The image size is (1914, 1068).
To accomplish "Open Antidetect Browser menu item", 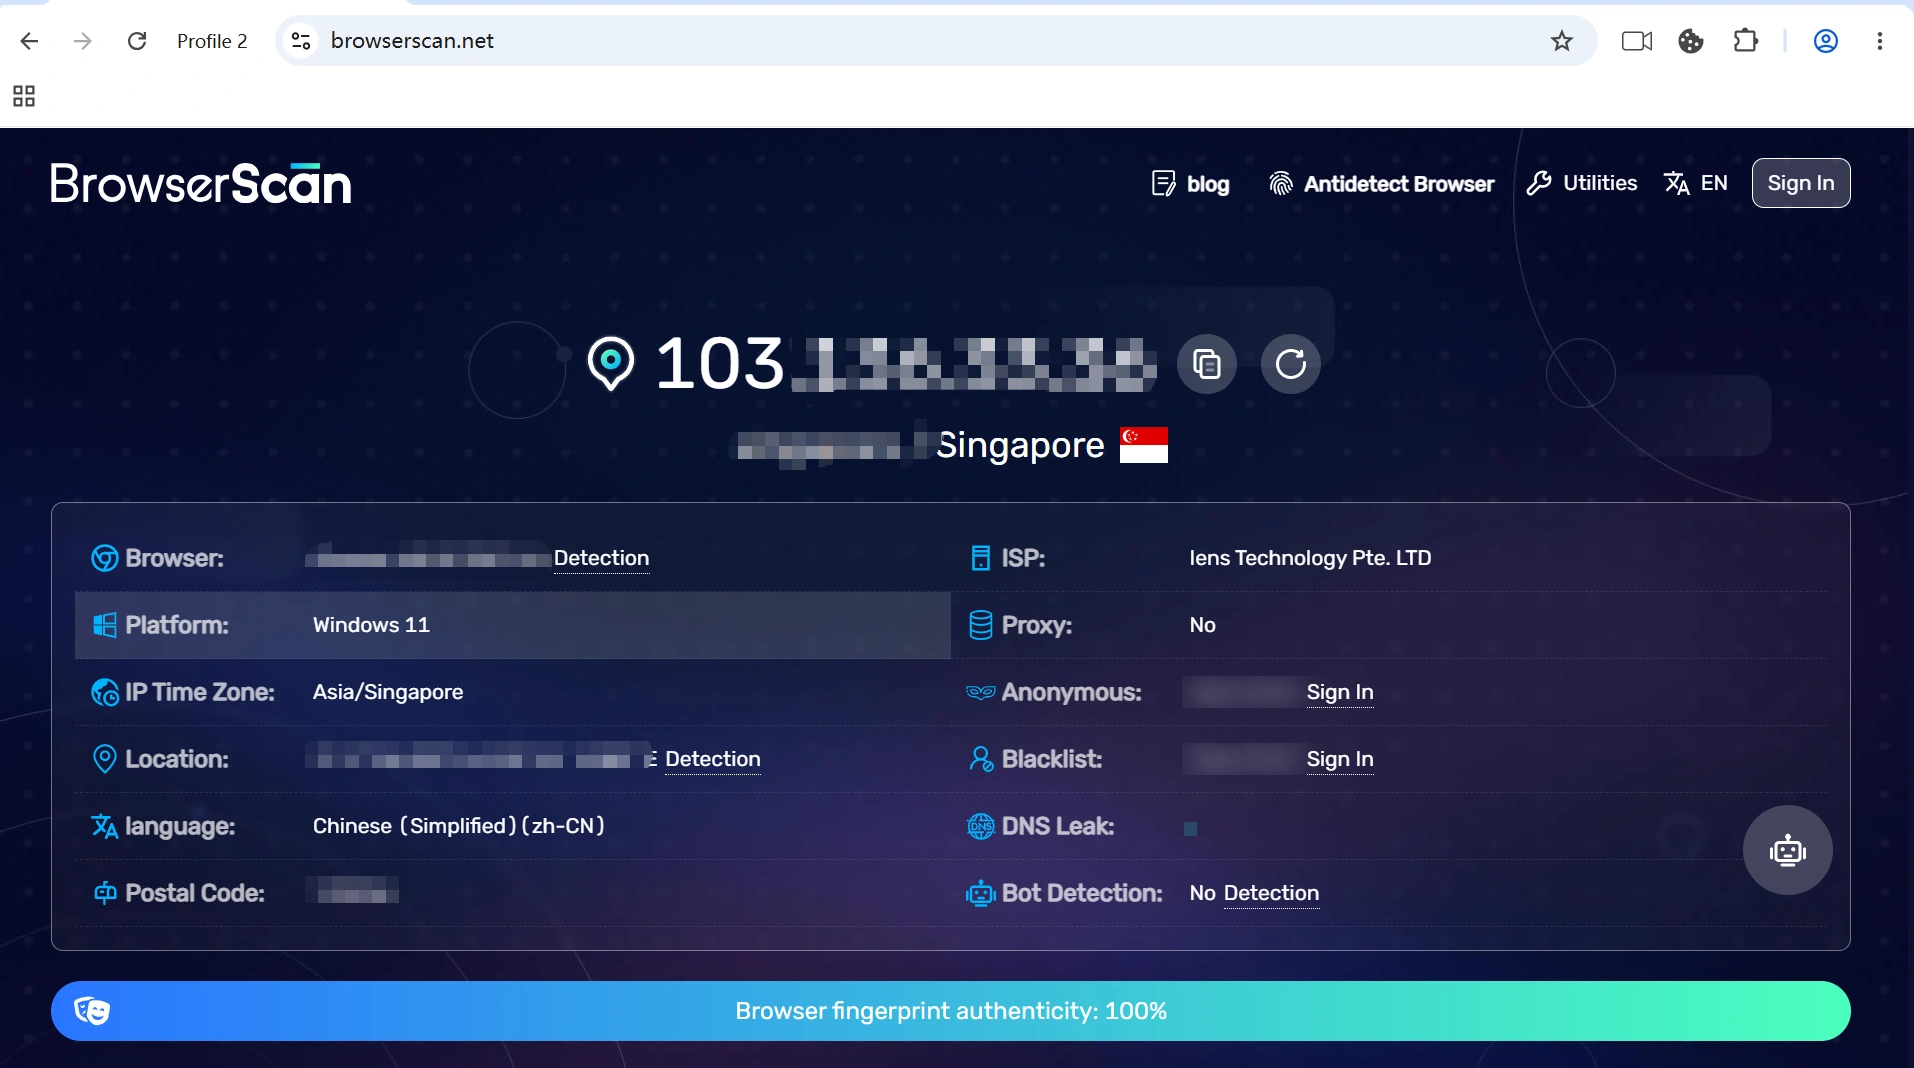I will 1381,184.
